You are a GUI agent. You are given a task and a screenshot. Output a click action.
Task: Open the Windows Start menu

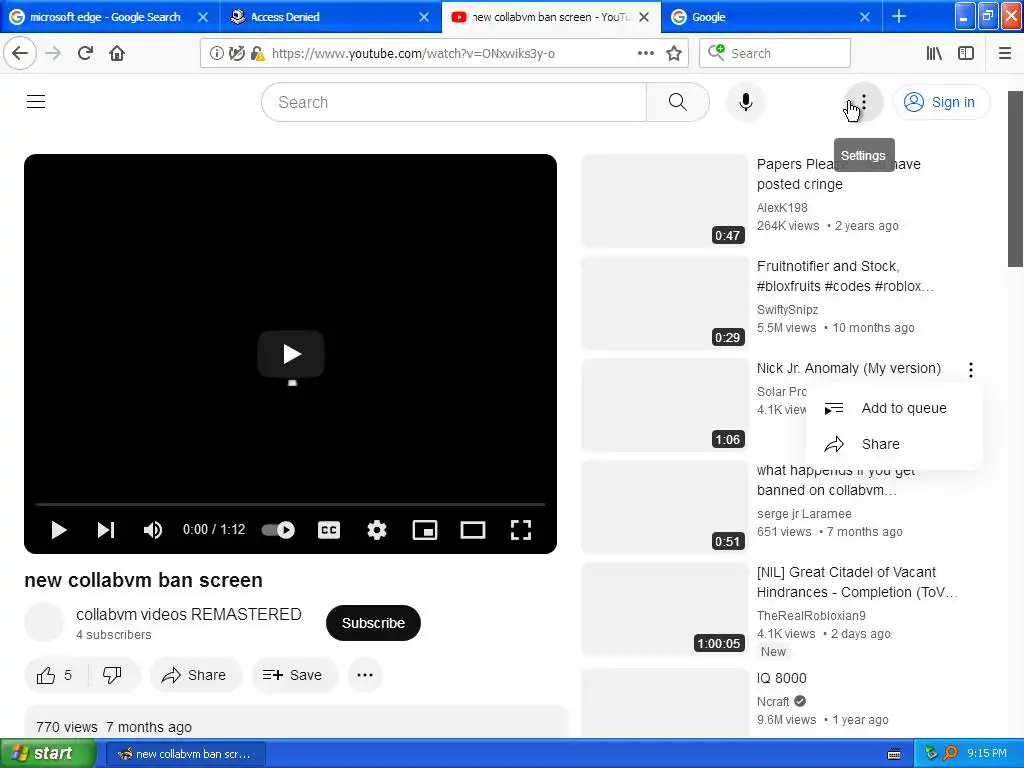click(x=48, y=753)
